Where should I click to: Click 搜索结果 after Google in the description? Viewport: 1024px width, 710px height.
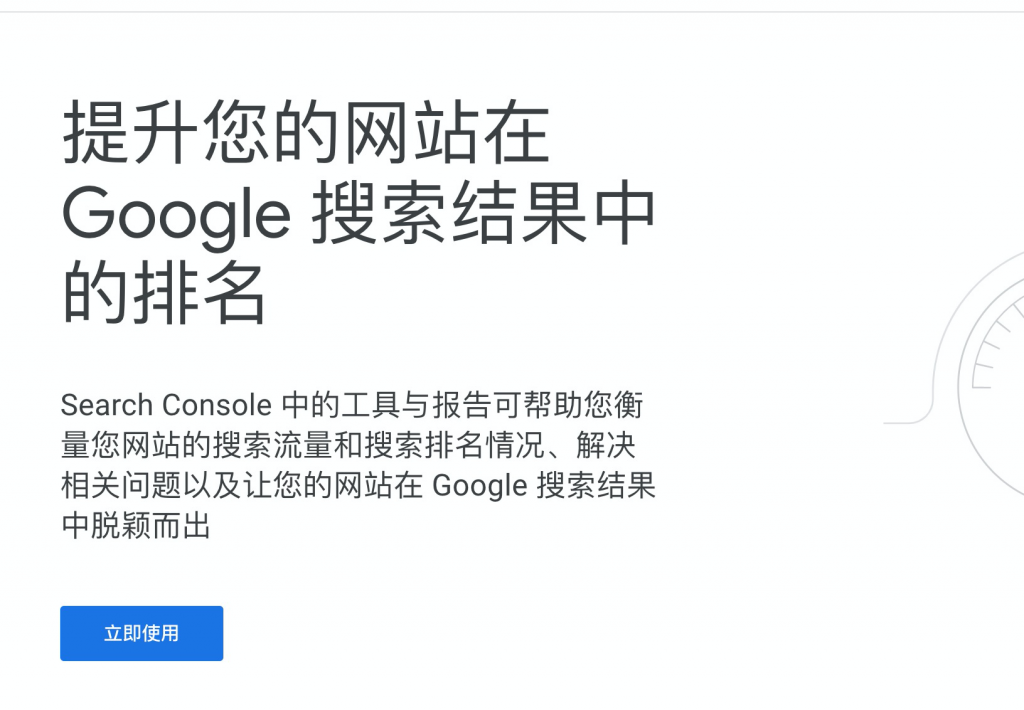tap(596, 485)
